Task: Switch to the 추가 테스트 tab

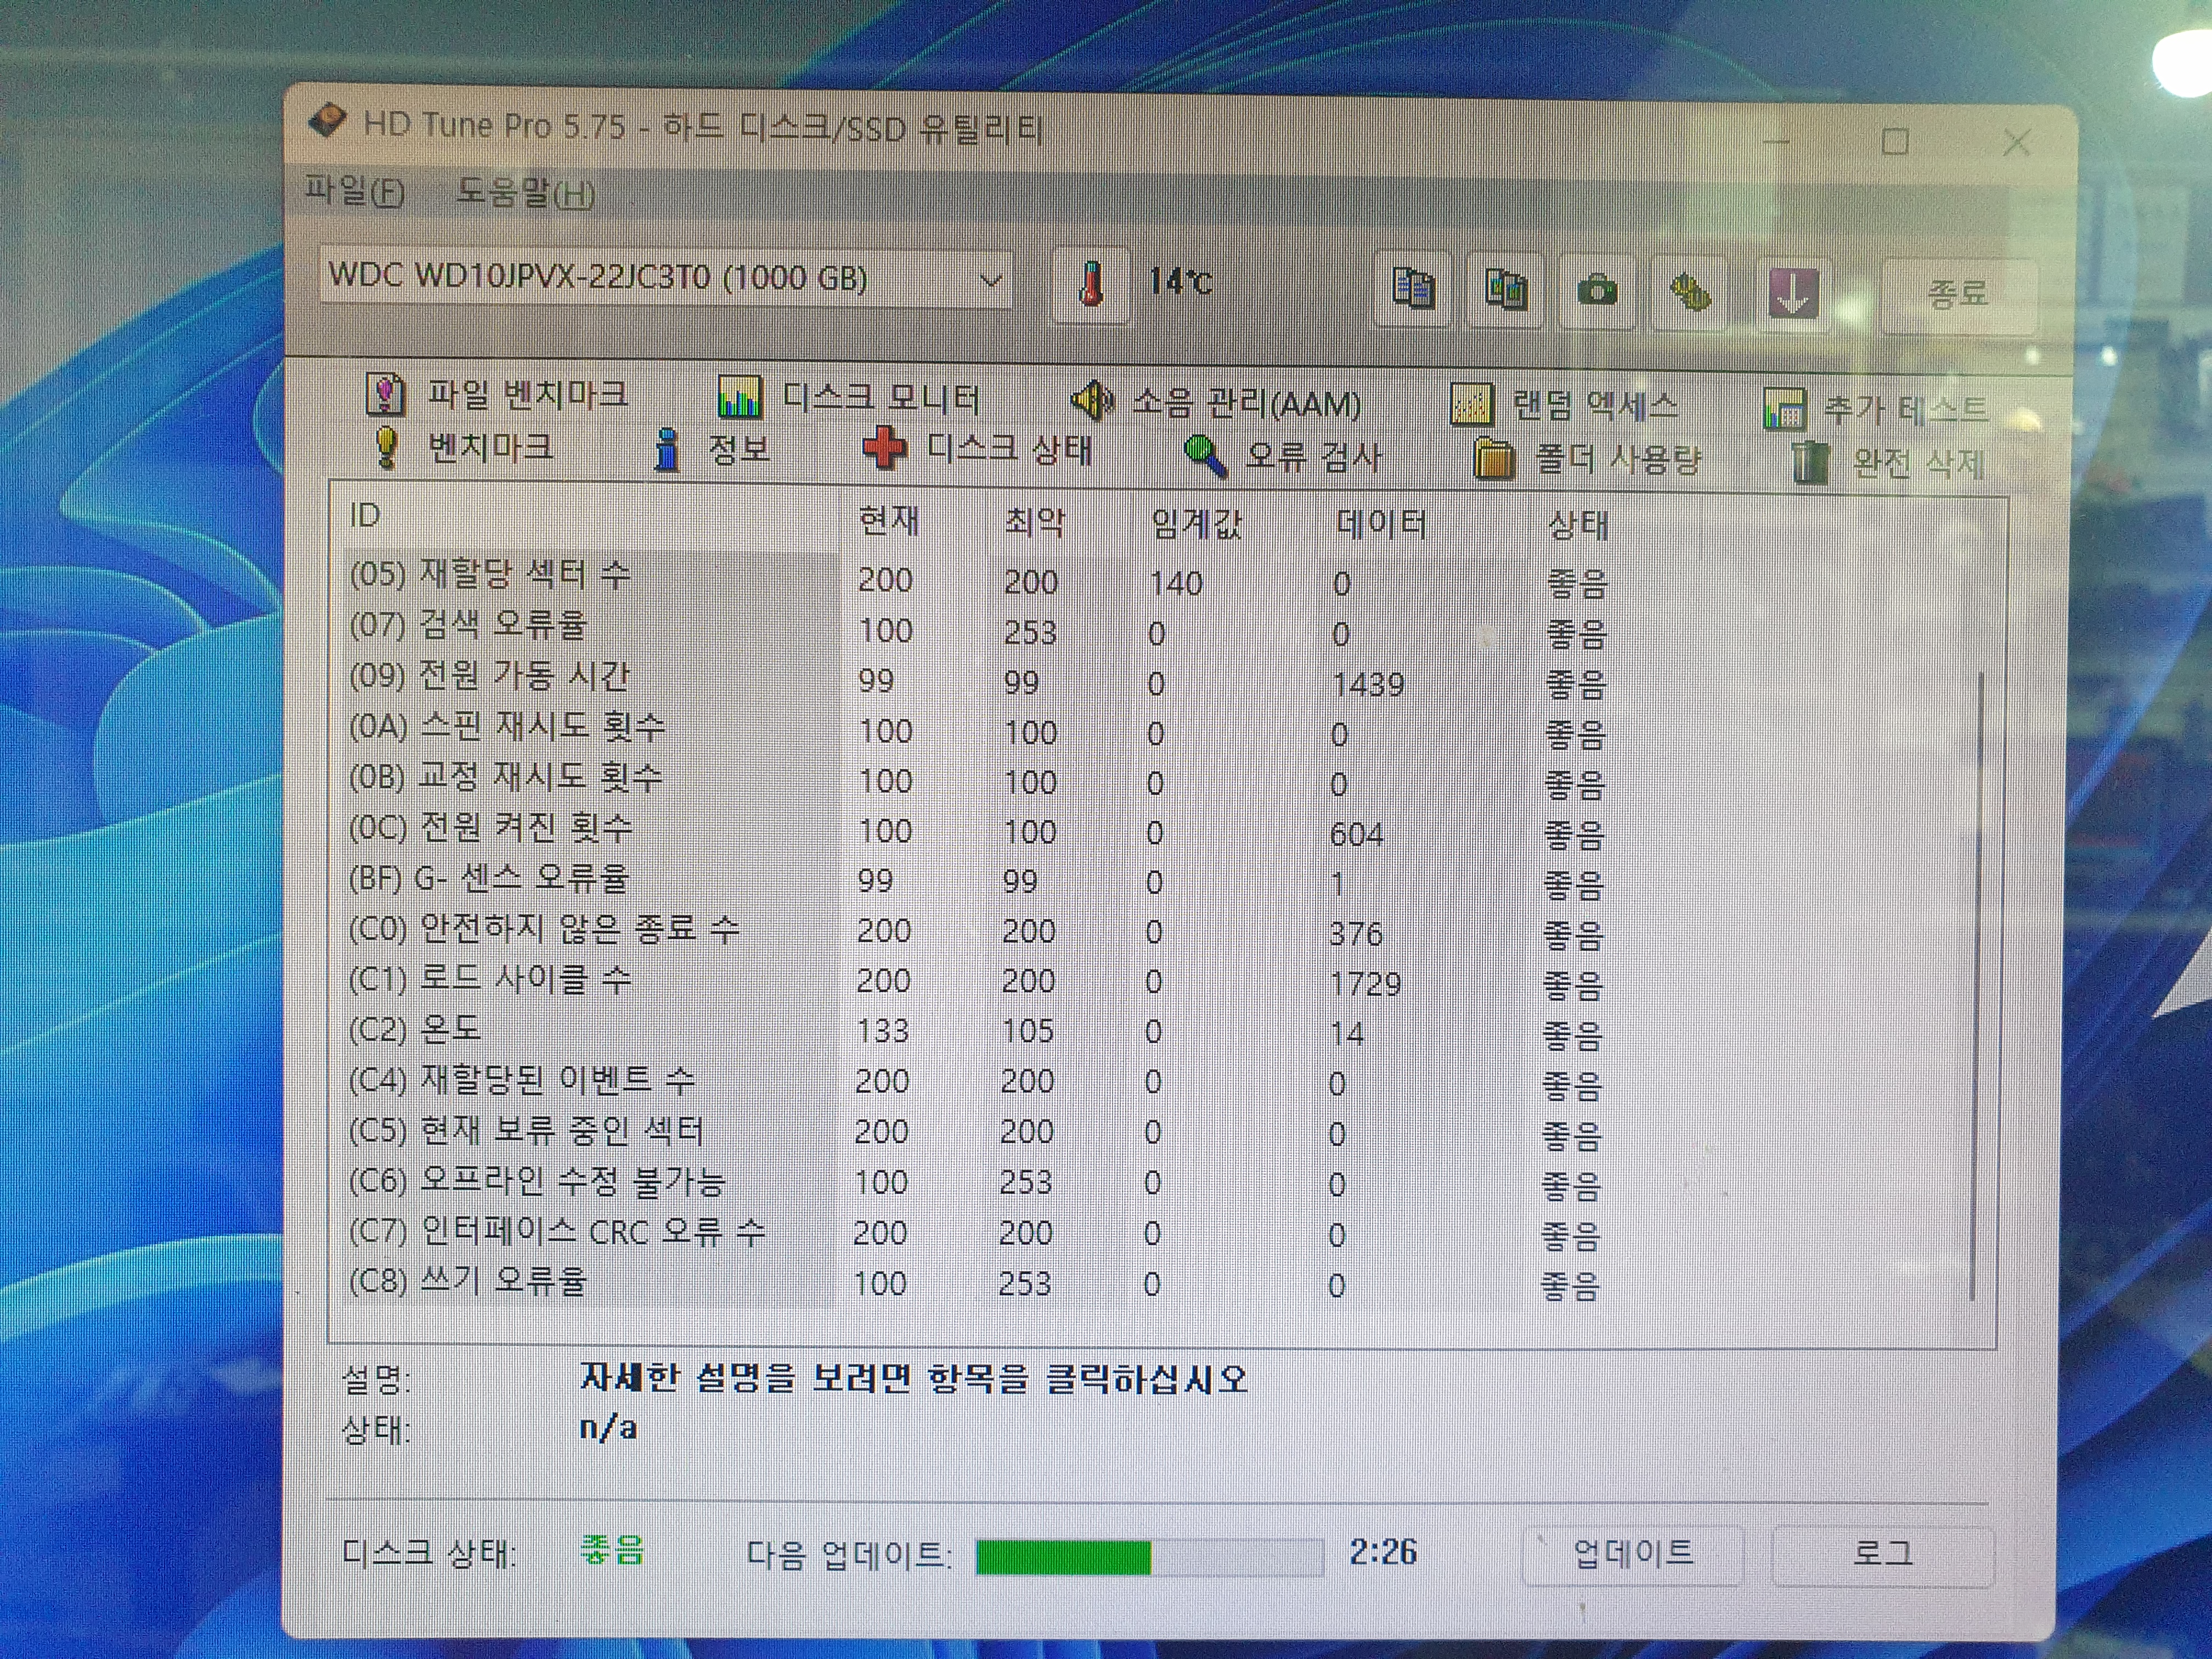Action: [1876, 409]
